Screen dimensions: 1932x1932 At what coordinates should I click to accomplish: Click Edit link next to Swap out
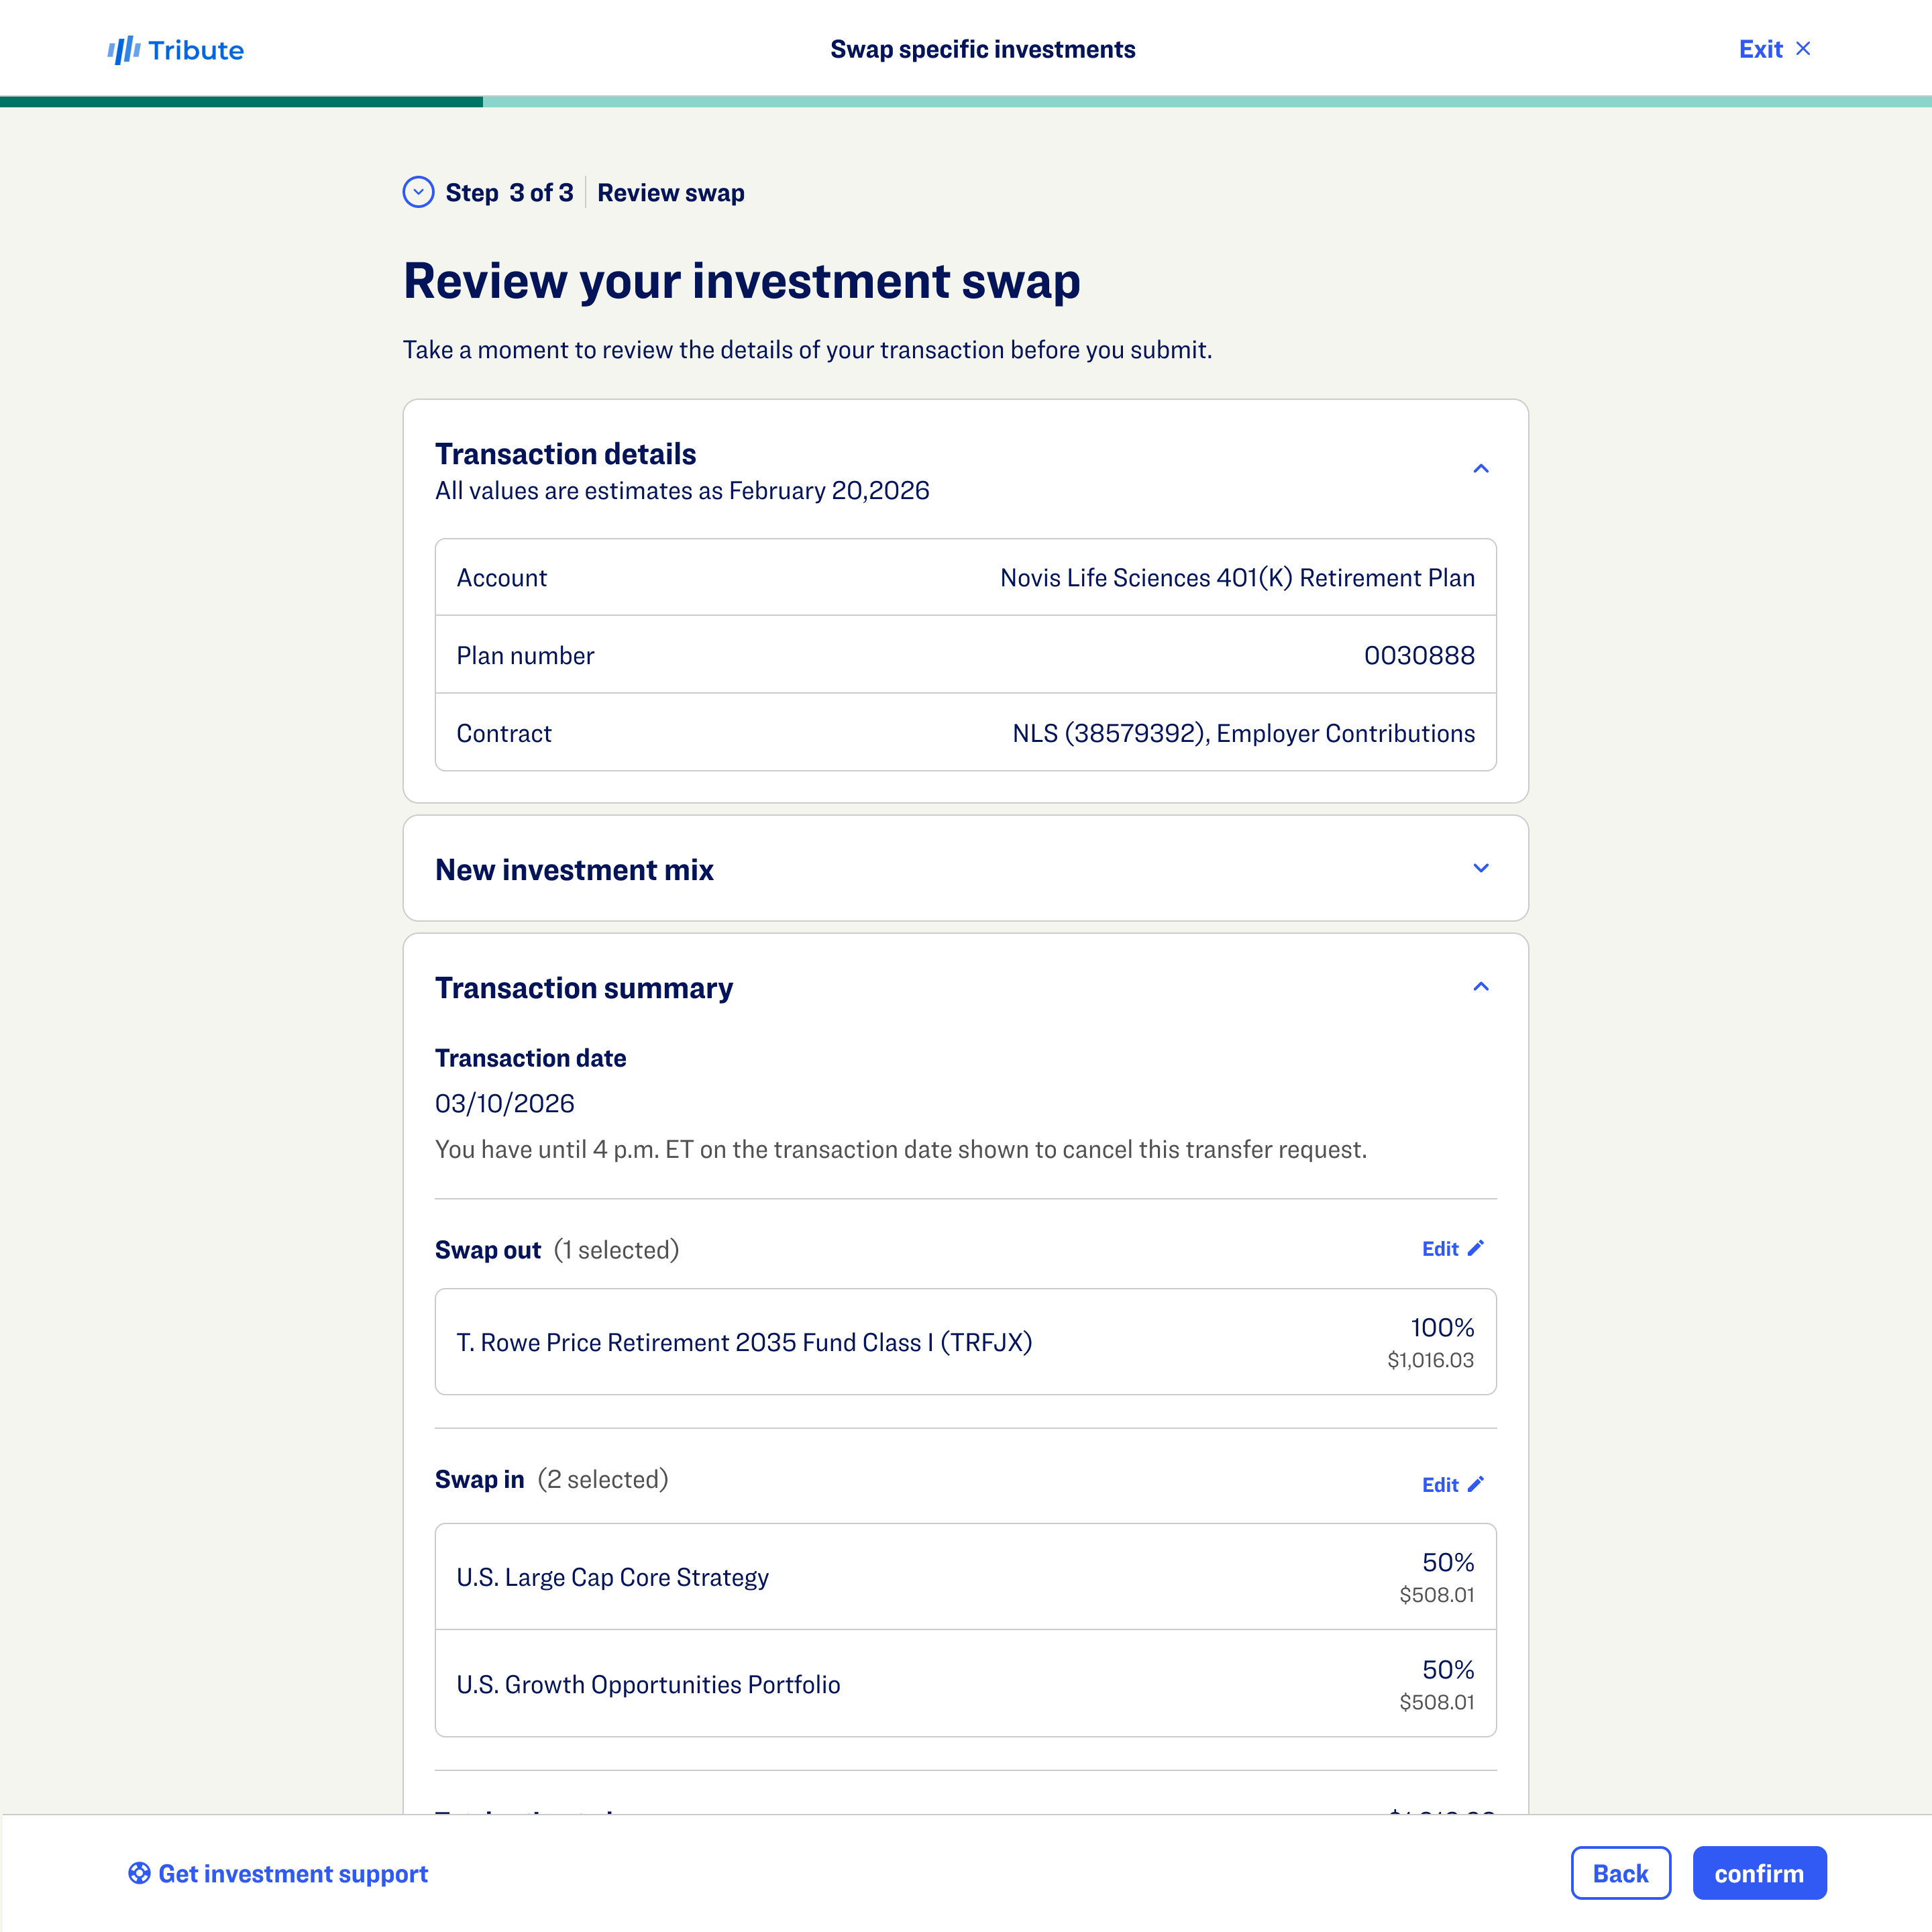(x=1440, y=1249)
